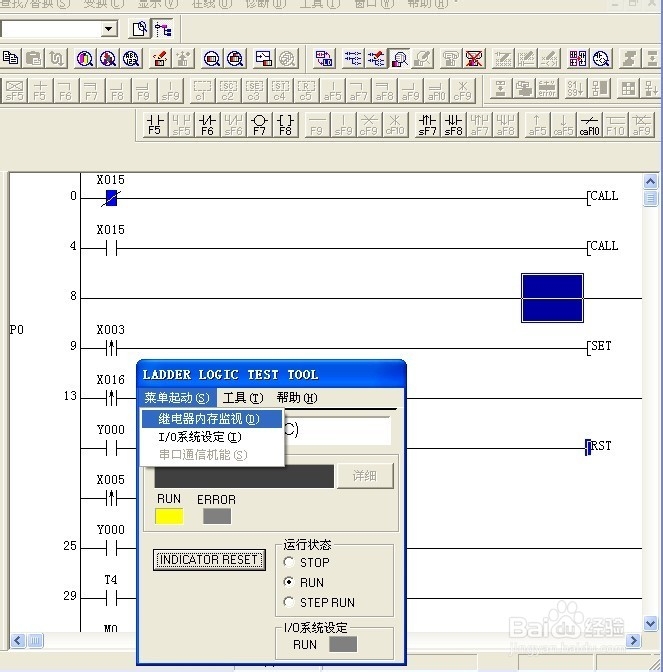Click the yellow RUN indicator
Image resolution: width=663 pixels, height=672 pixels.
(x=169, y=516)
